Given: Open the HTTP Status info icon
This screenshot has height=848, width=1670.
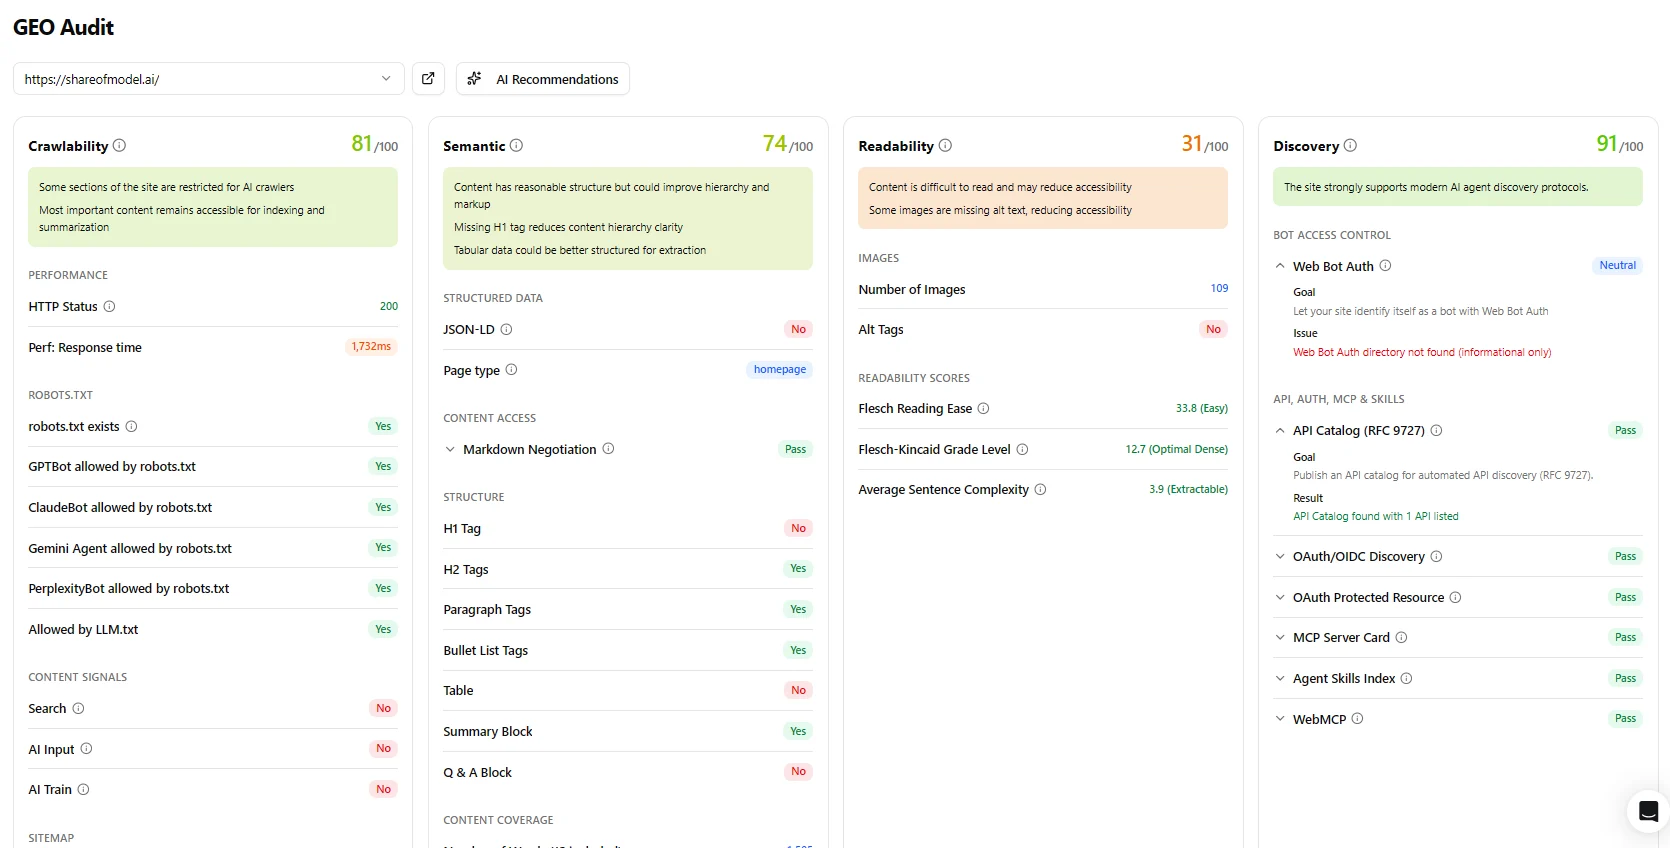Looking at the screenshot, I should pyautogui.click(x=109, y=307).
